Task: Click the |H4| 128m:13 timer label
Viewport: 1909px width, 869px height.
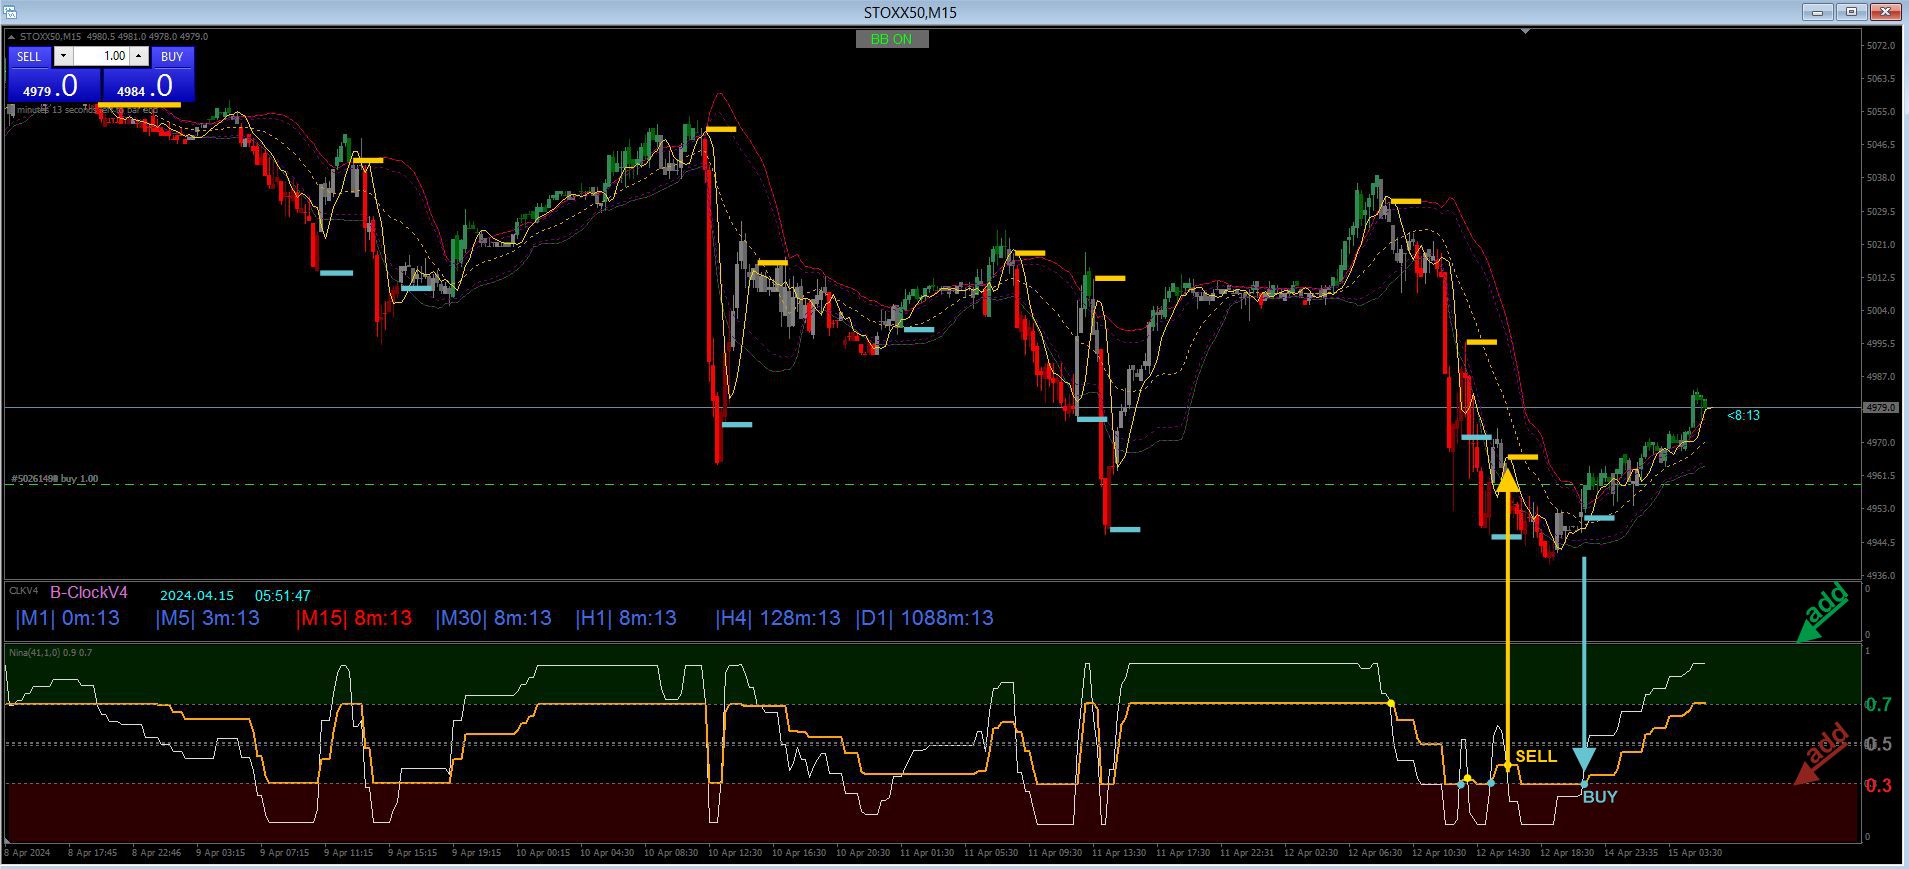Action: [x=778, y=618]
